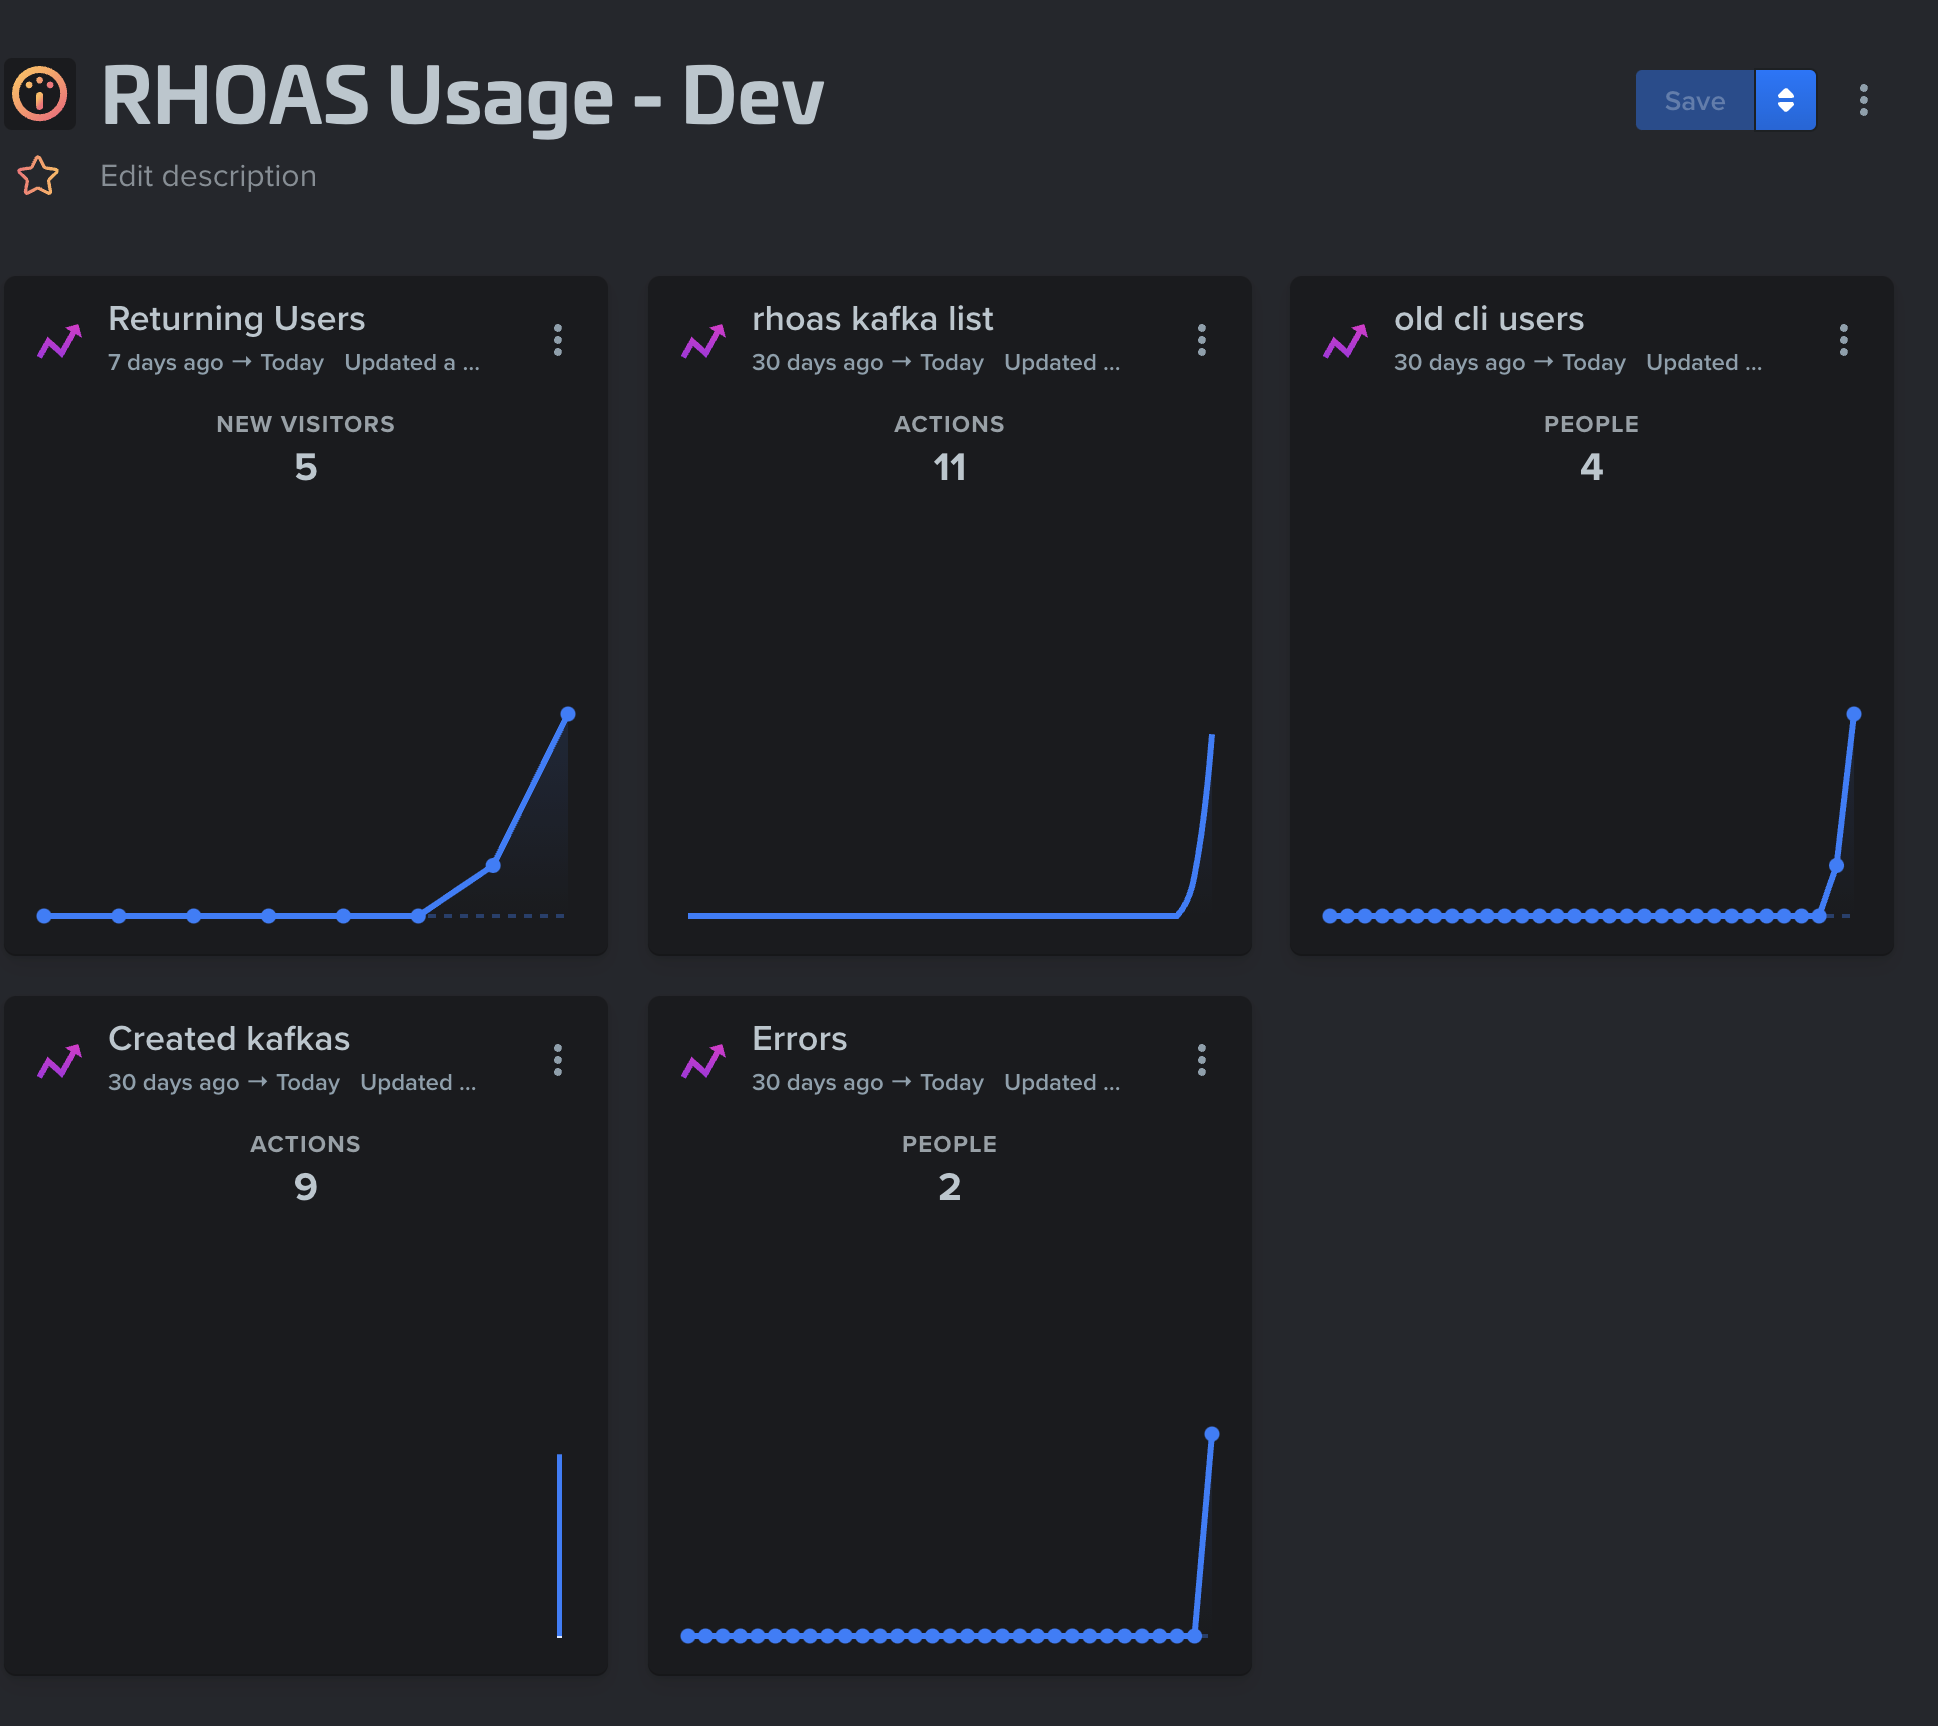
Task: Click the last data point on Returning Users chart
Action: 568,714
